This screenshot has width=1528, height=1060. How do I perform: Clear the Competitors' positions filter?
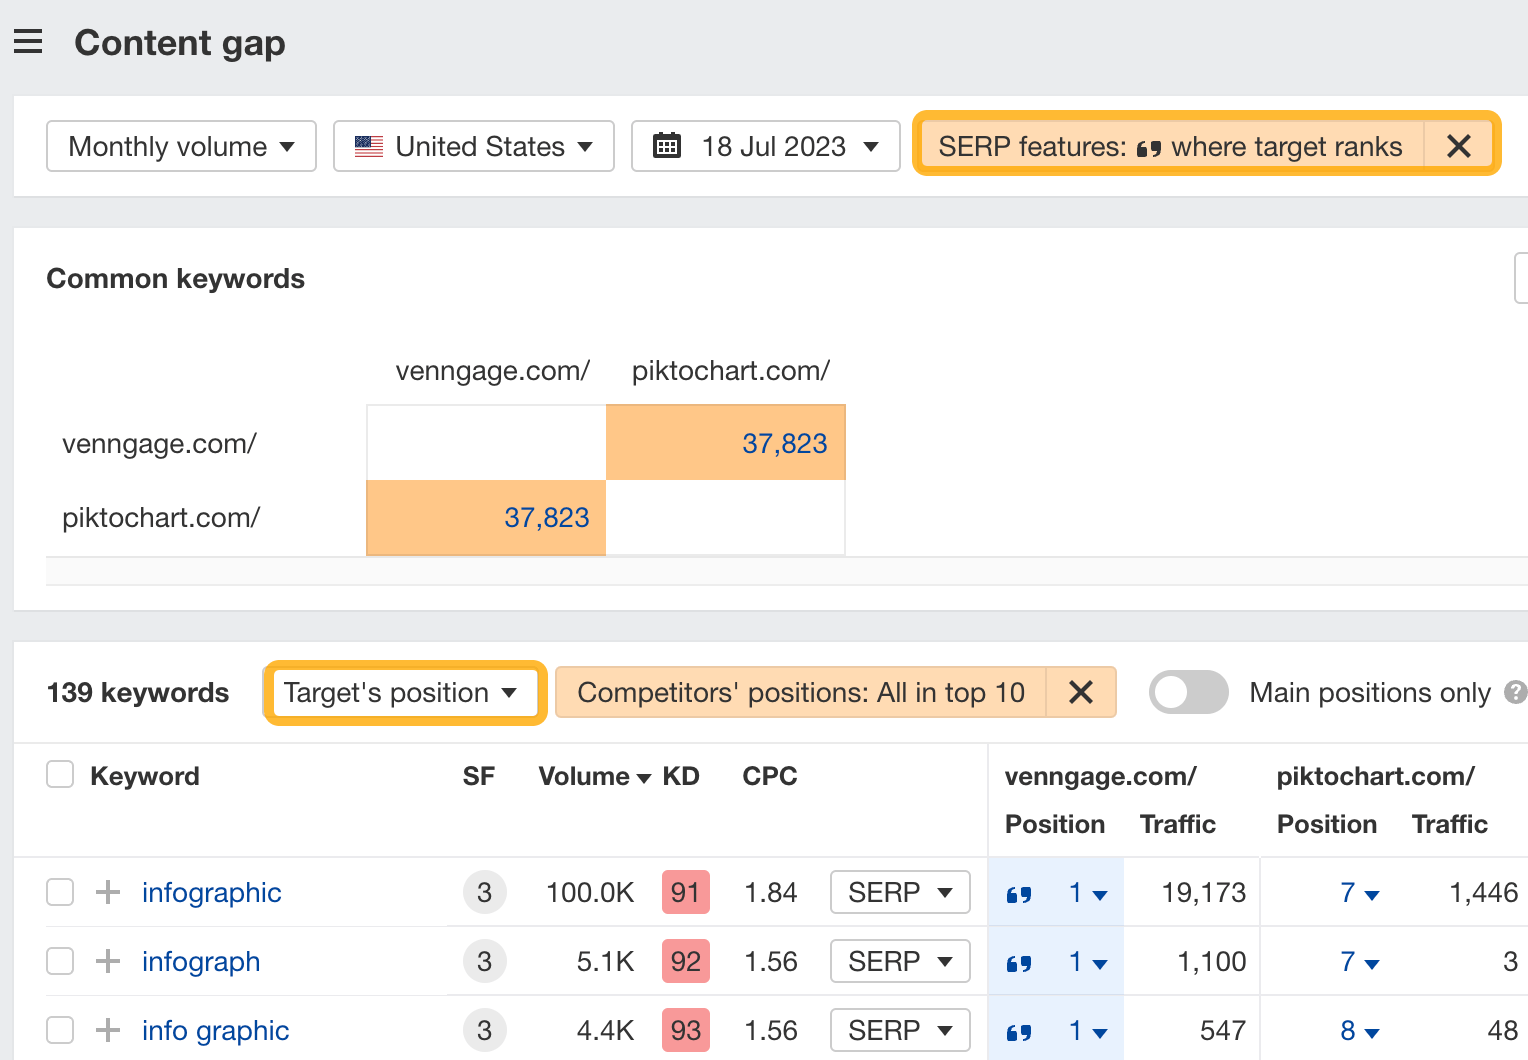click(x=1081, y=692)
